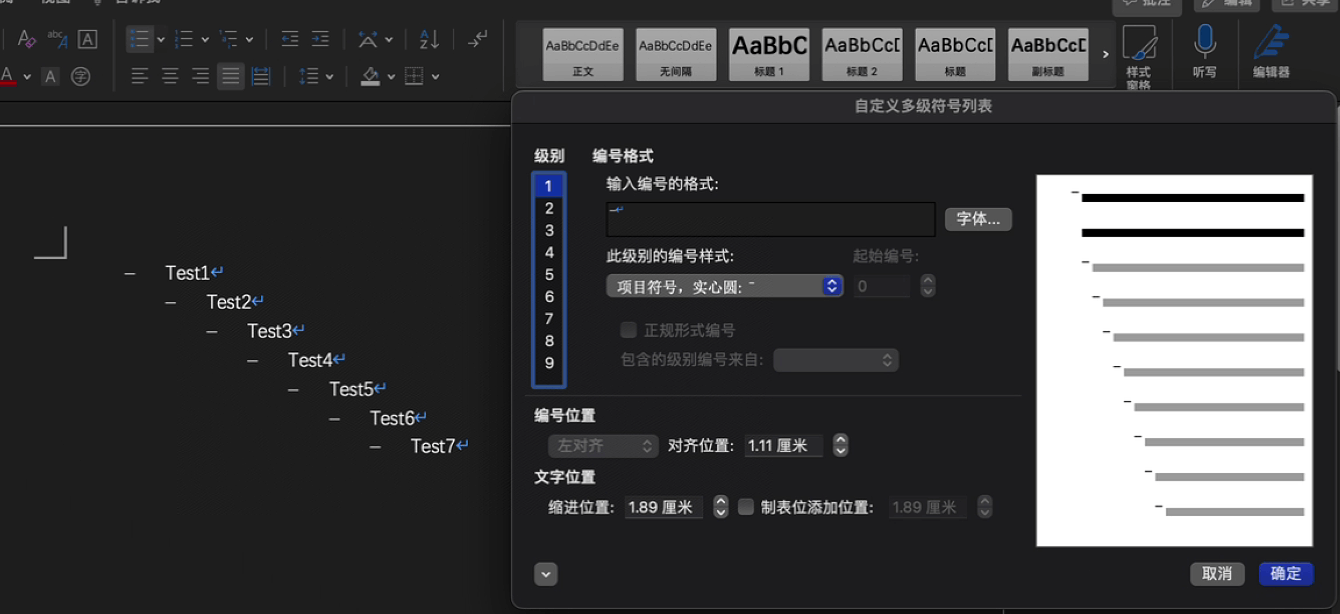This screenshot has width=1340, height=614.
Task: Open 此级别的编号样式 dropdown
Action: click(725, 286)
